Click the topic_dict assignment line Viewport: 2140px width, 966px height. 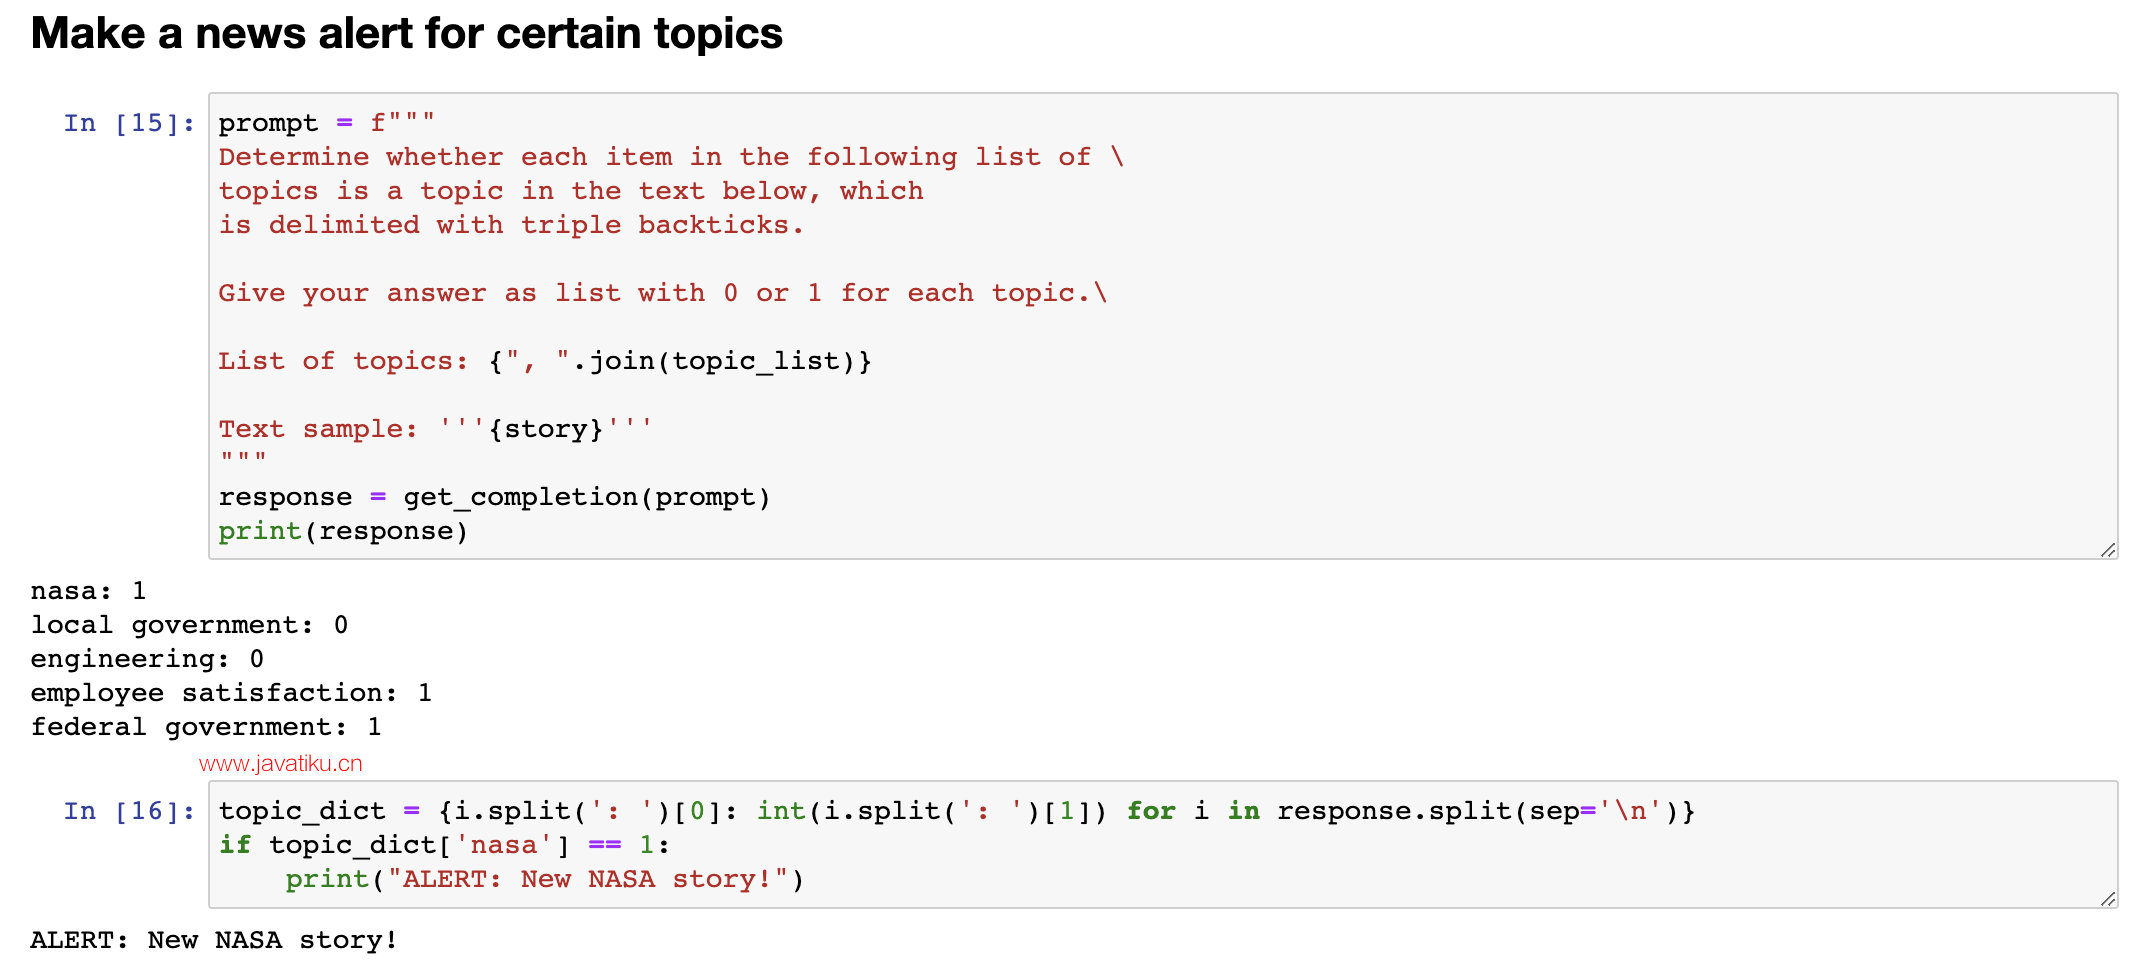(957, 811)
